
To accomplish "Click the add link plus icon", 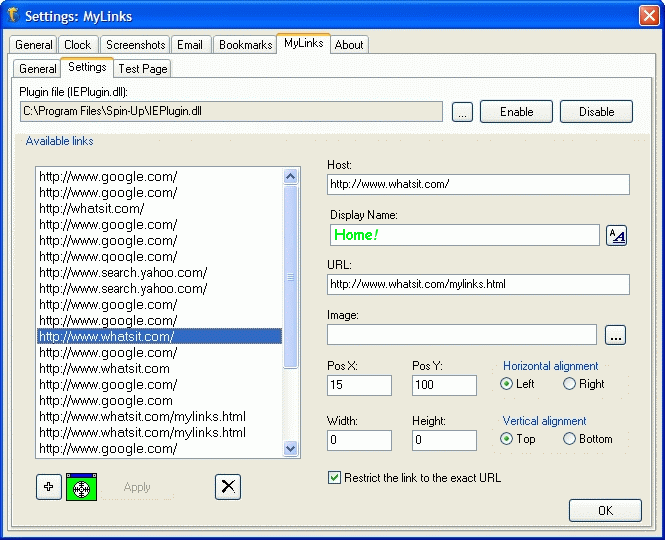I will coord(47,487).
